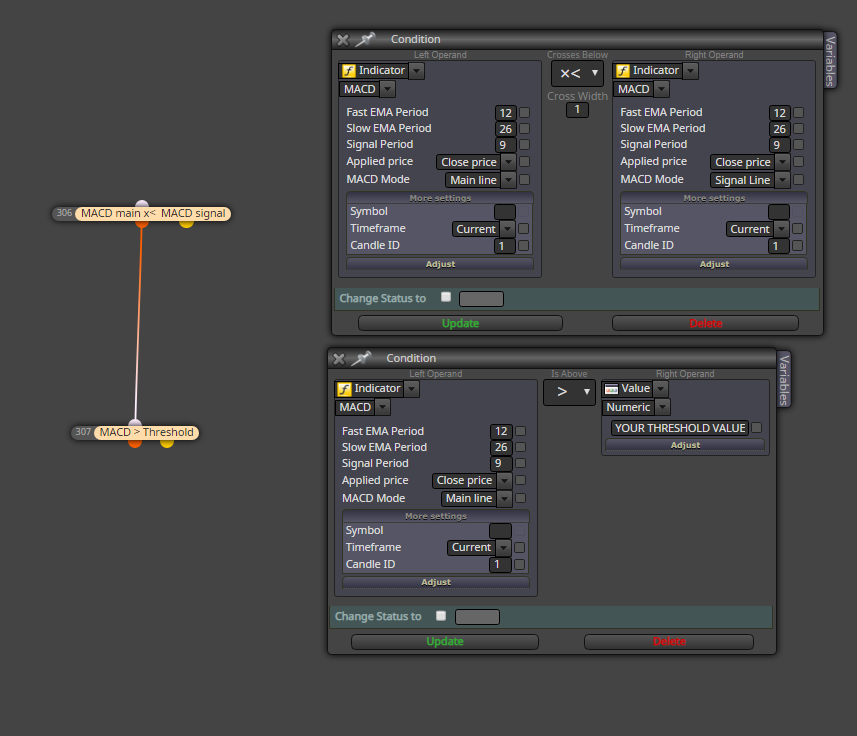Click Delete button in upper Condition panel
The width and height of the screenshot is (857, 736).
pos(706,323)
